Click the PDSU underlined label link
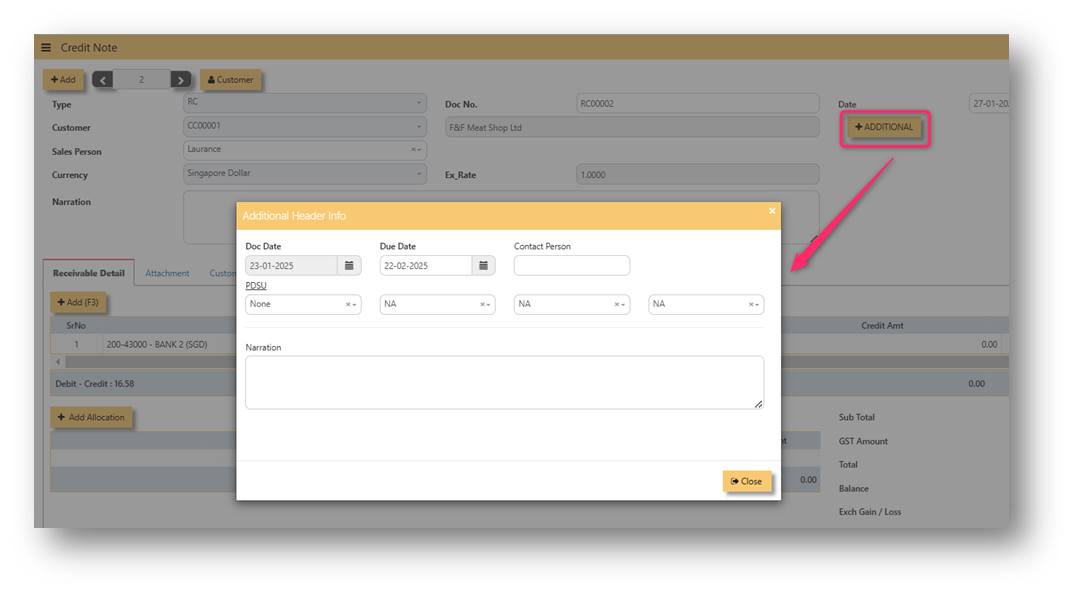The height and width of the screenshot is (594, 1075). click(256, 285)
